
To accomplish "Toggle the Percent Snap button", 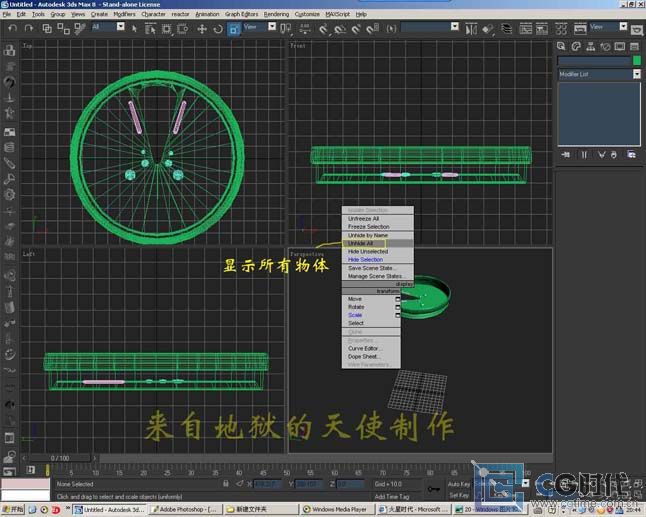I will coord(356,29).
